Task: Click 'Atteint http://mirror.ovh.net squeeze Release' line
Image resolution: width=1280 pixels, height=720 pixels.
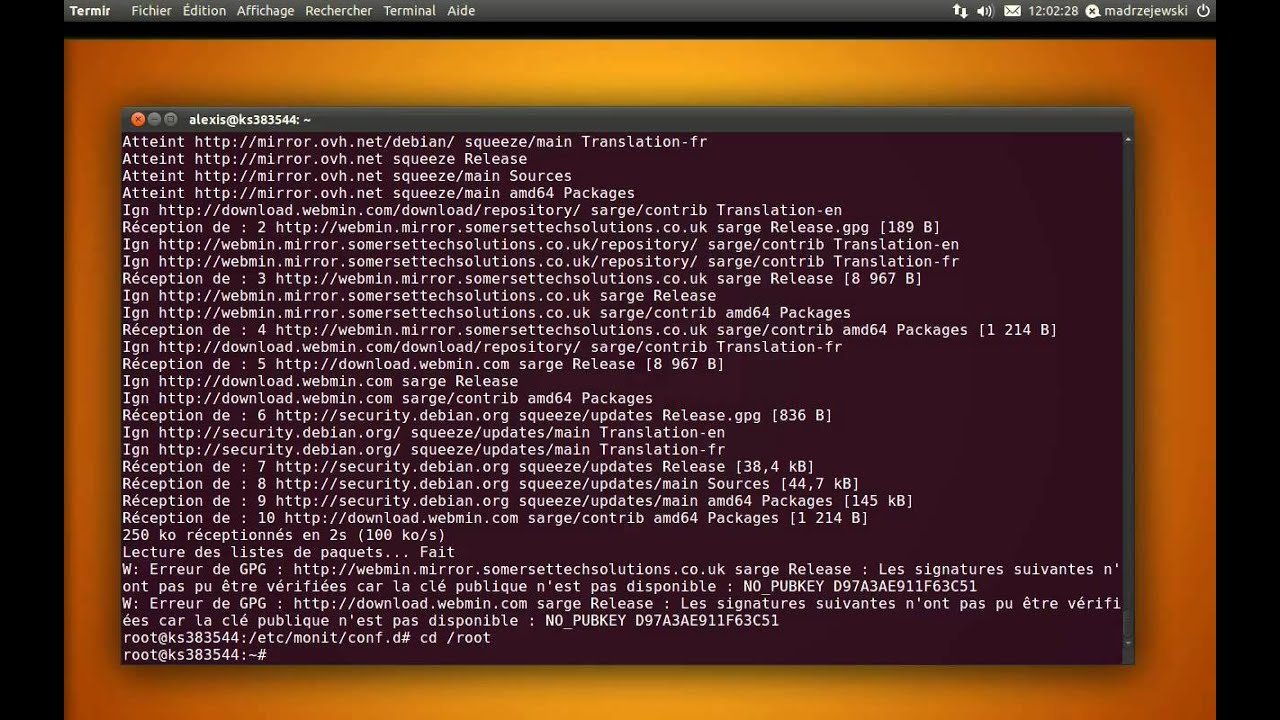Action: pos(324,159)
